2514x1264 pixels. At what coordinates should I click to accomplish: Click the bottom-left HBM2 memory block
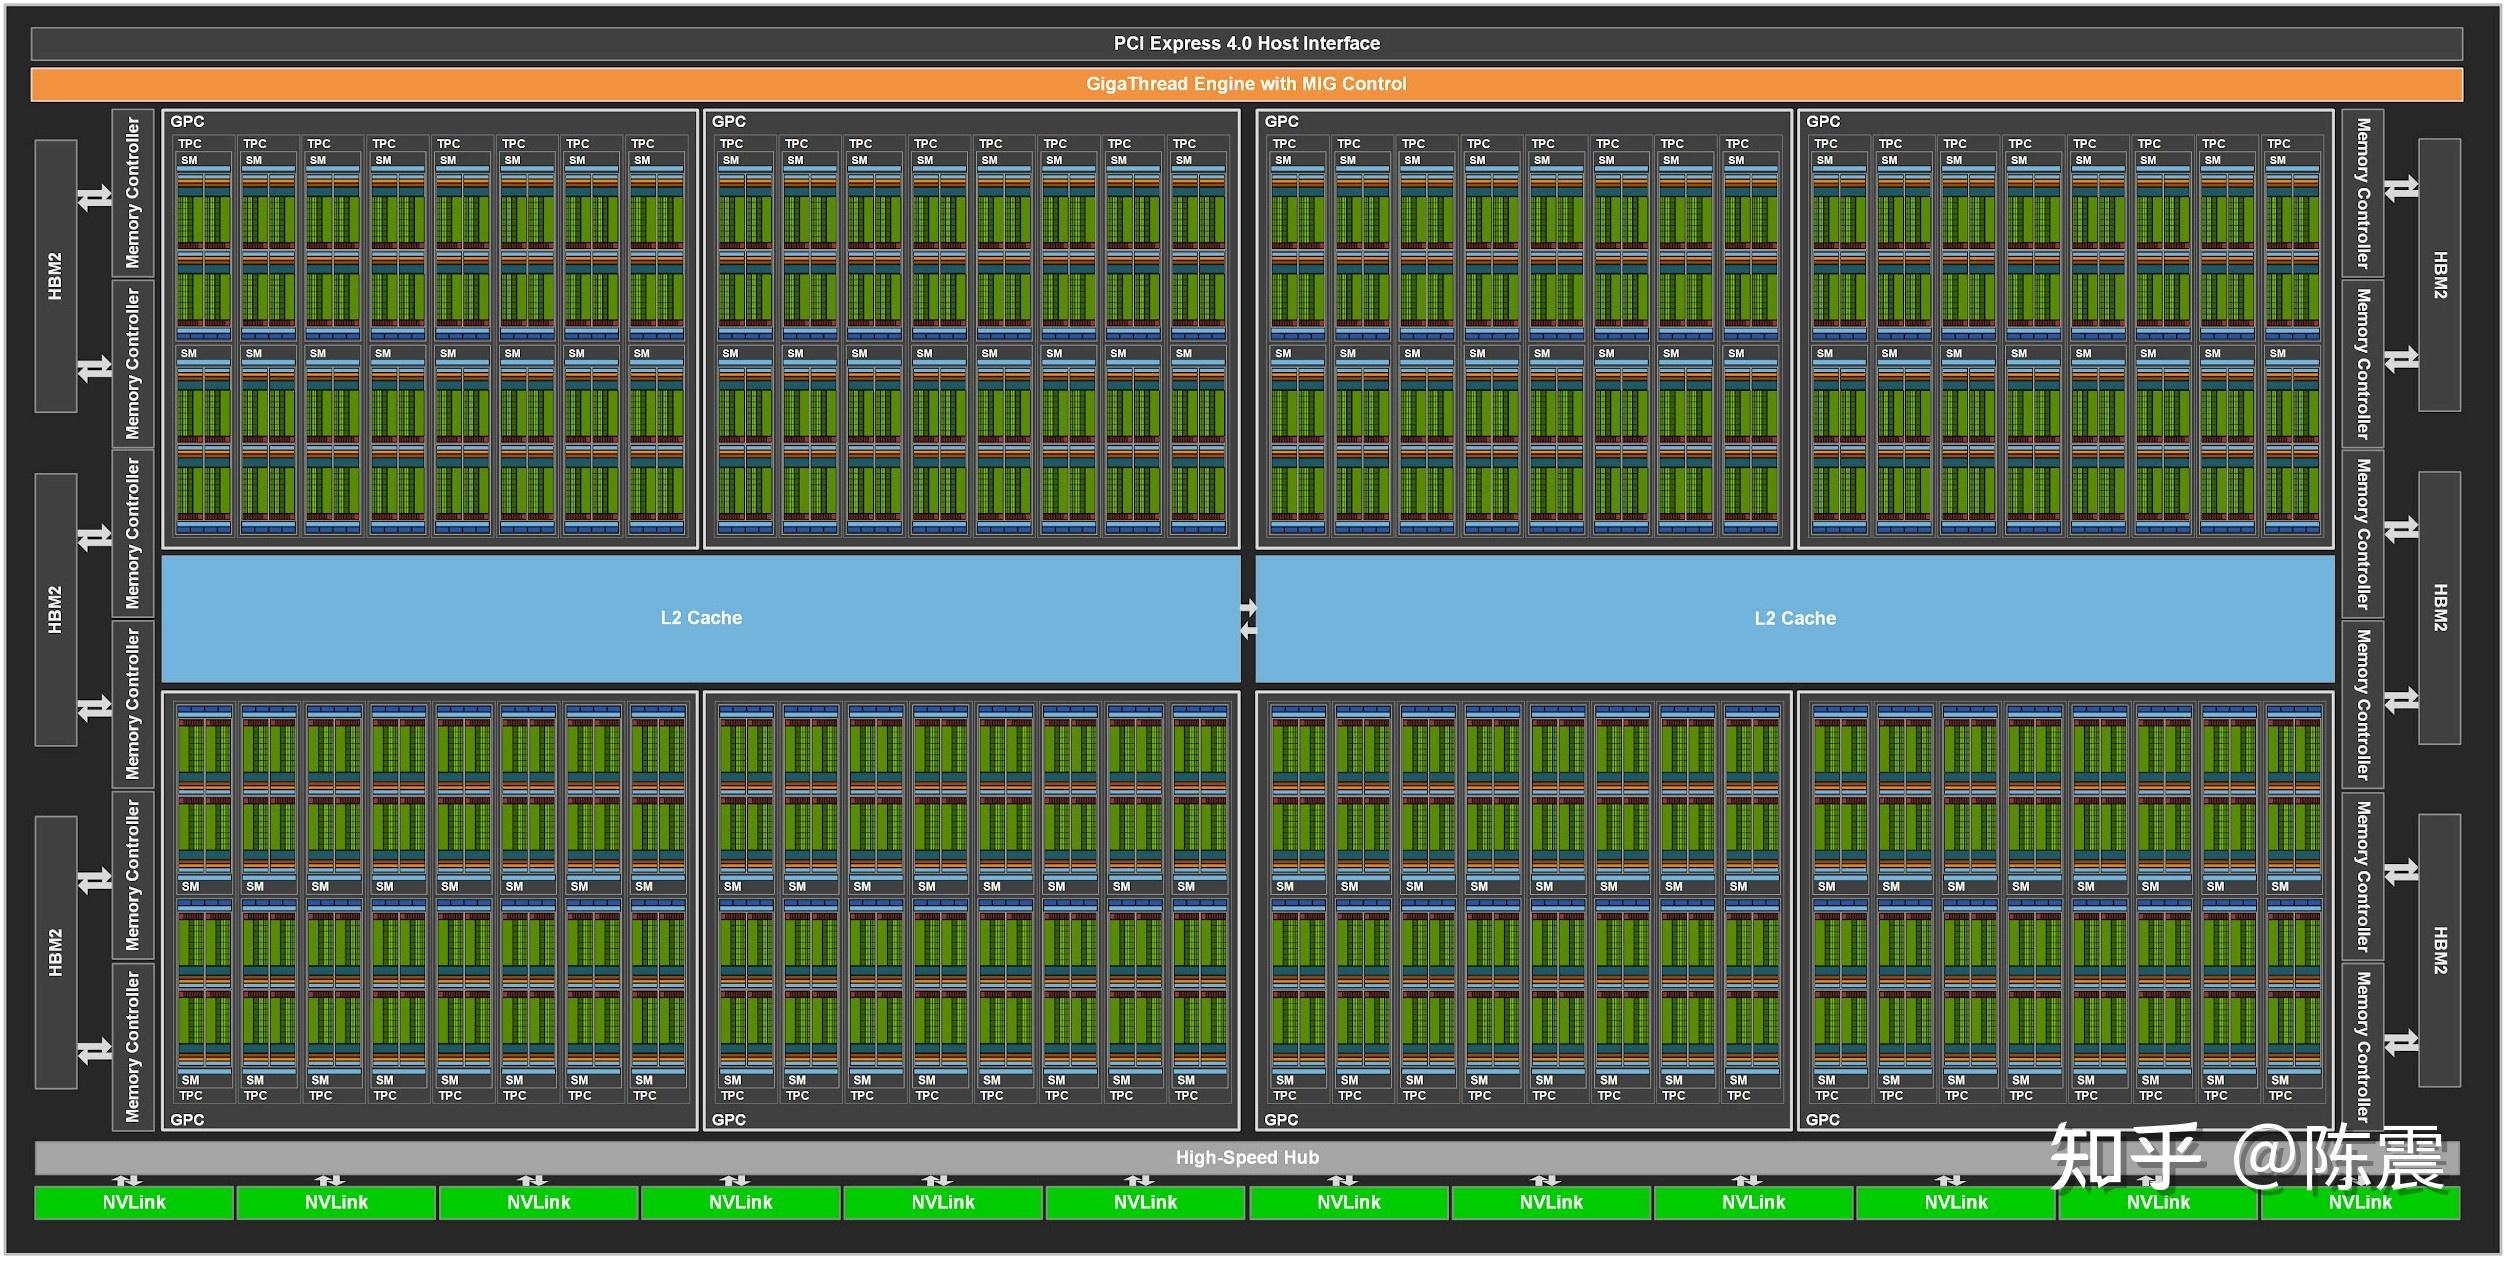tap(56, 953)
